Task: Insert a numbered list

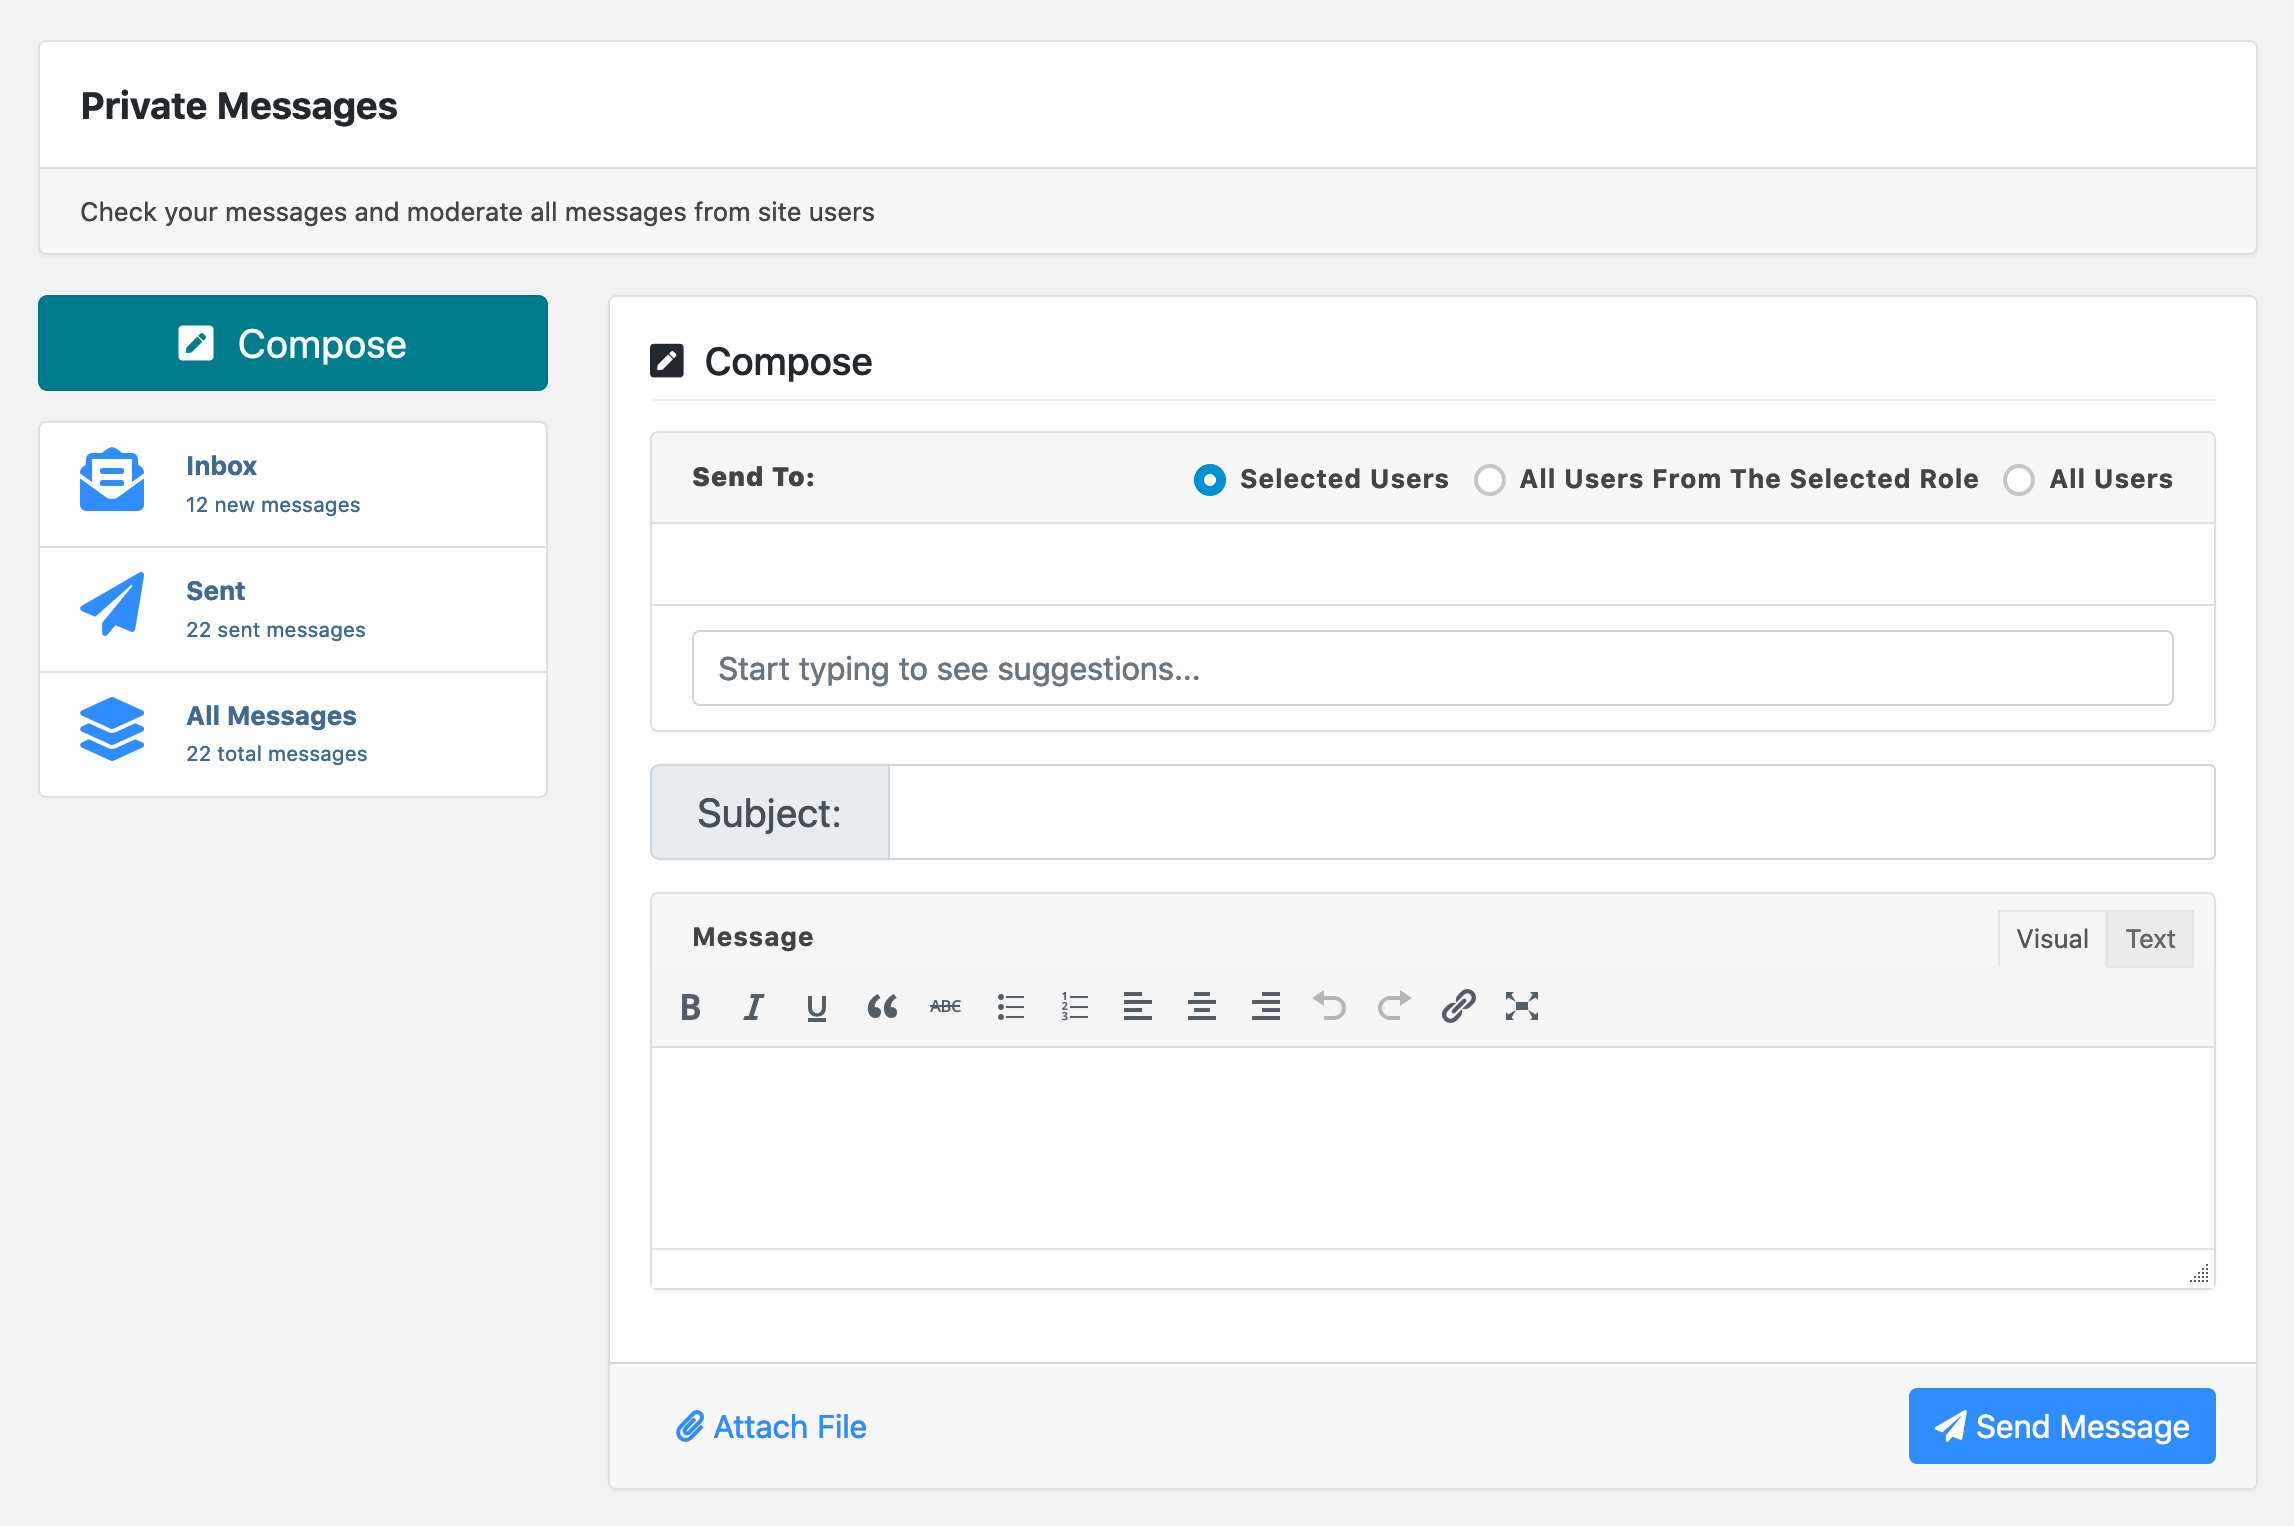Action: [1074, 1006]
